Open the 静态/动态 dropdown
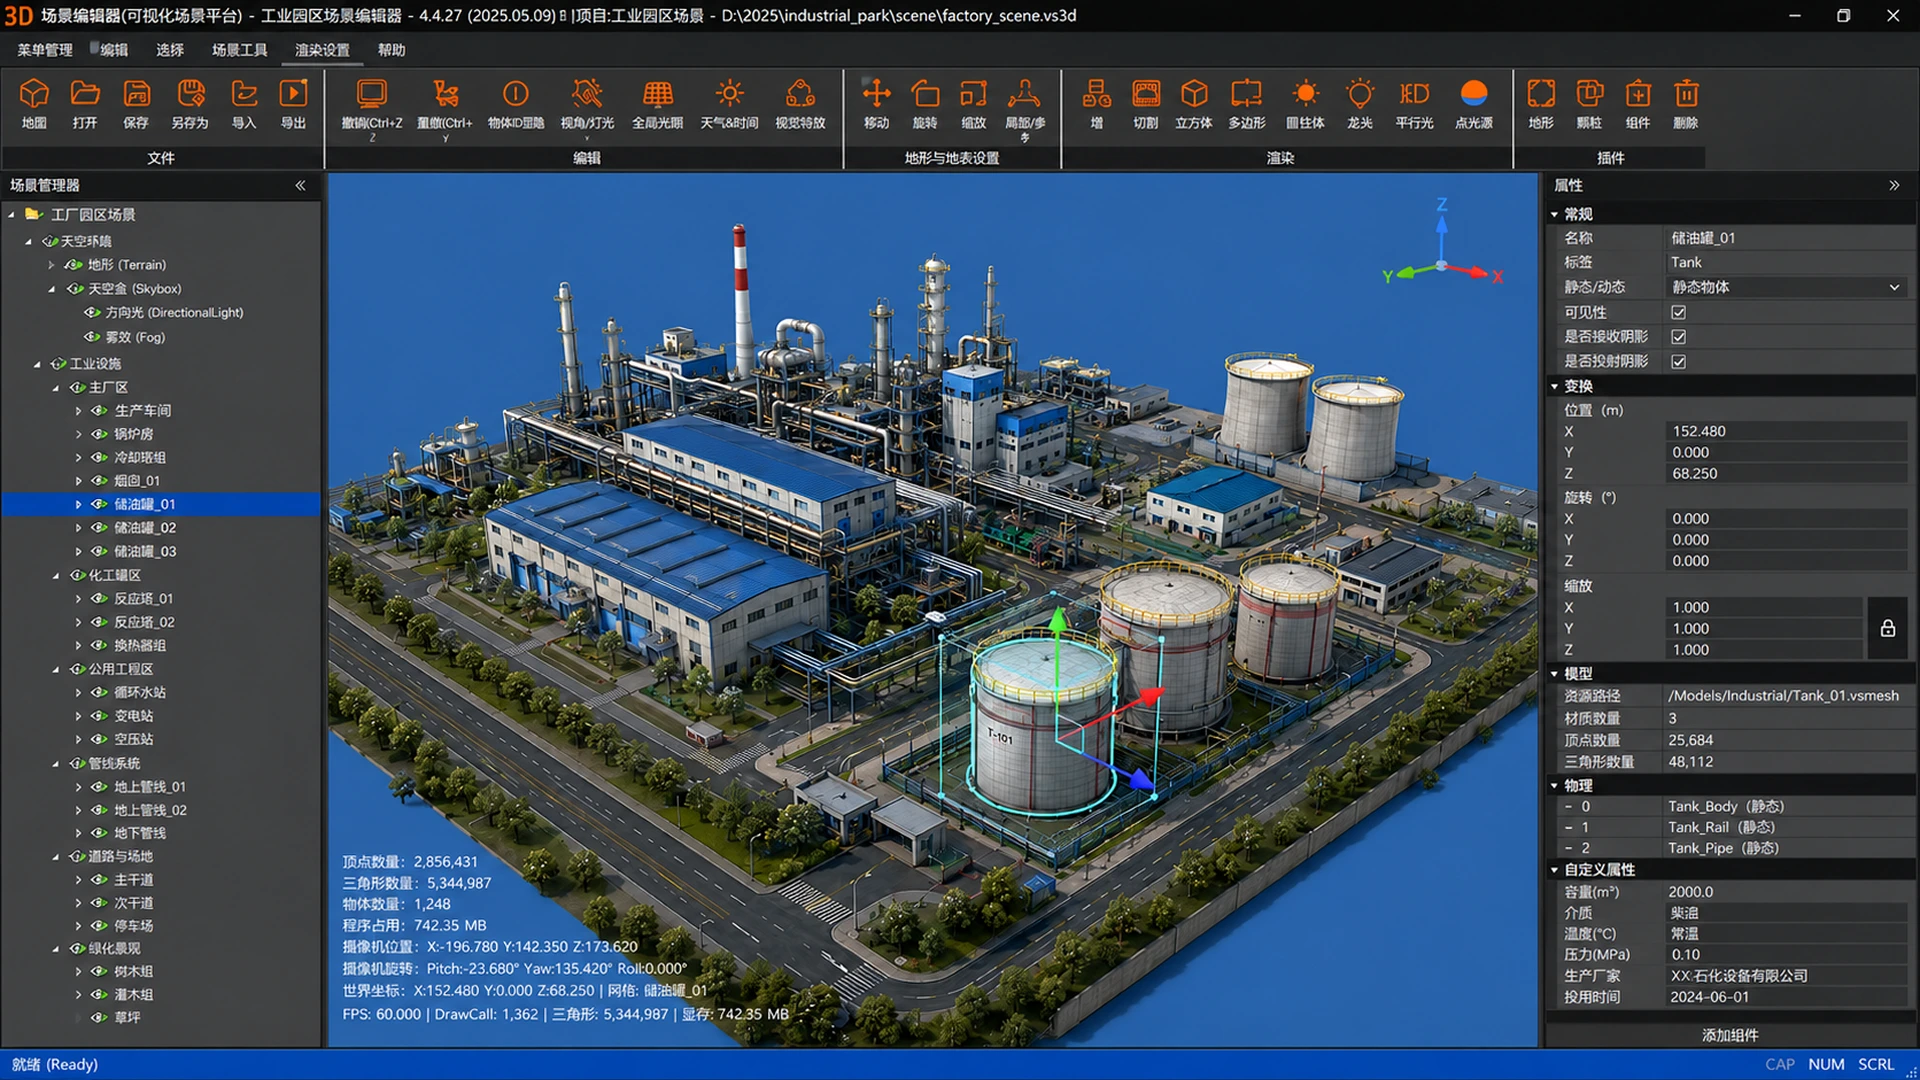This screenshot has height=1080, width=1920. [x=1786, y=287]
